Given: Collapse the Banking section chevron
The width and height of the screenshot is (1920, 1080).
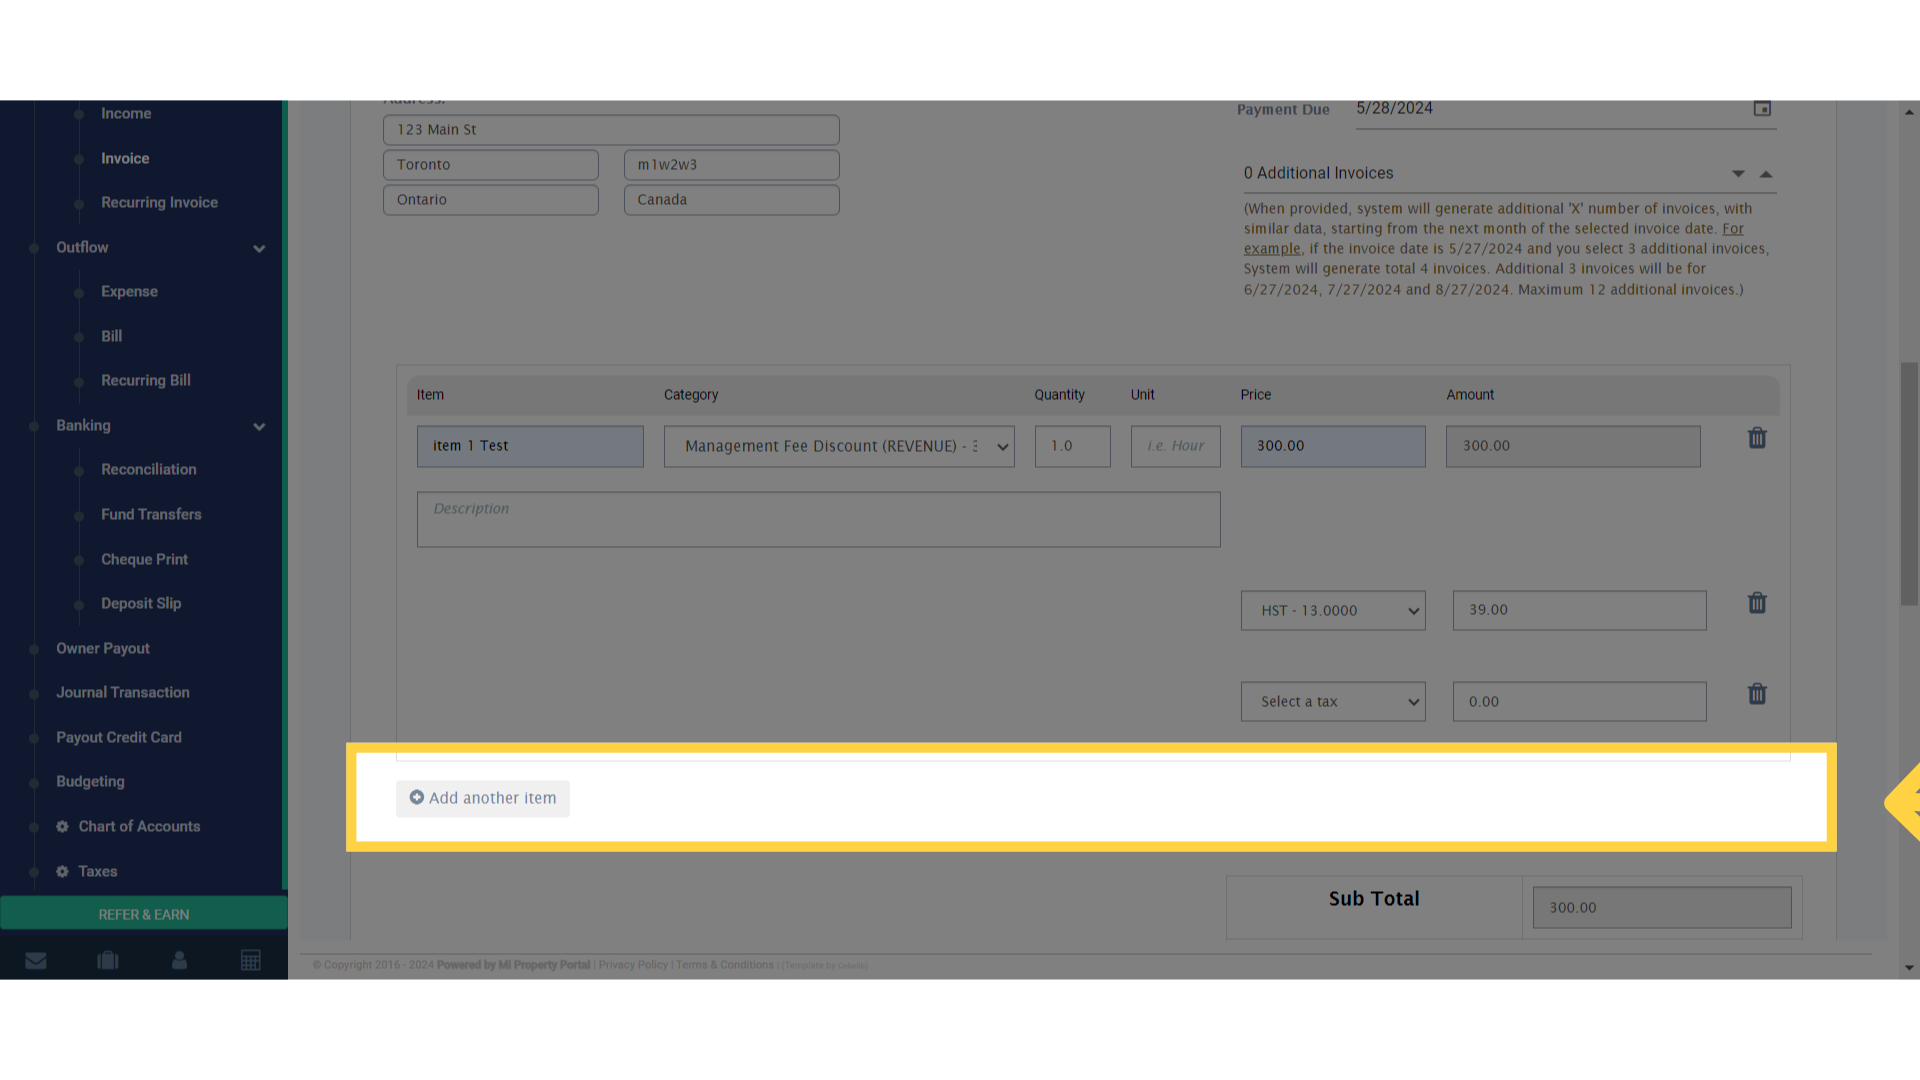Looking at the screenshot, I should click(x=259, y=426).
